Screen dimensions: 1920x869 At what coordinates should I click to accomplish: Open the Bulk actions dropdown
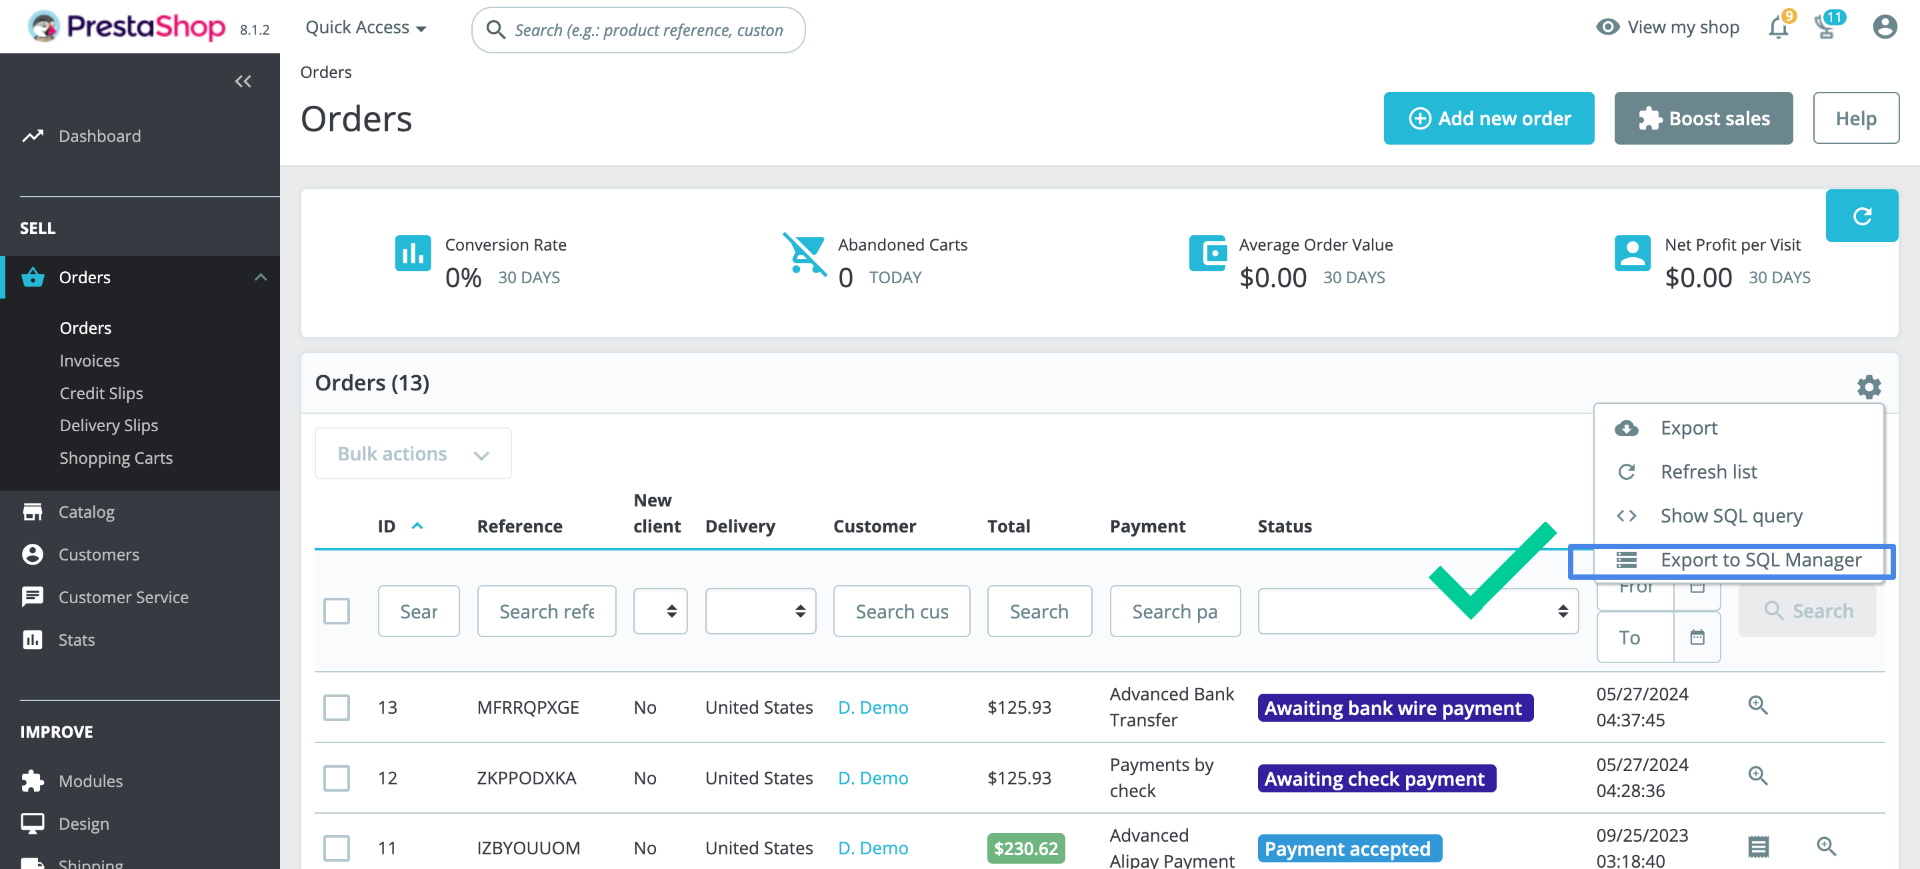(x=413, y=454)
